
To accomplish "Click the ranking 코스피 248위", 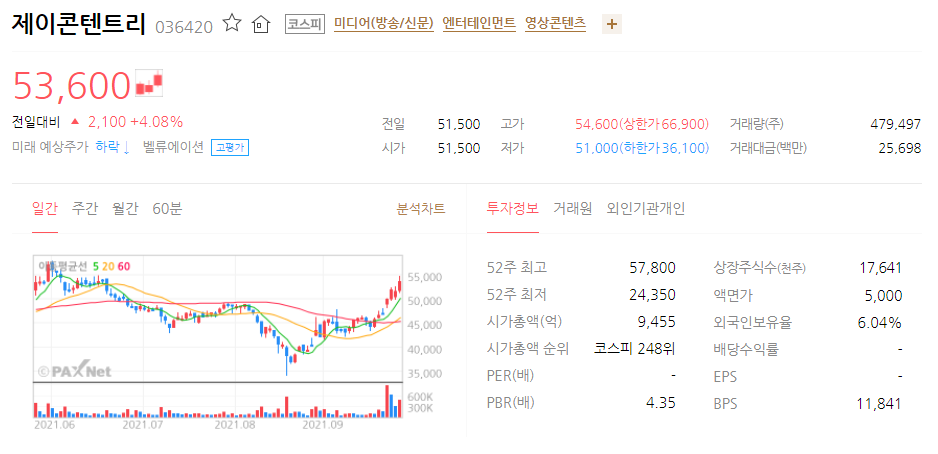I will pyautogui.click(x=635, y=349).
